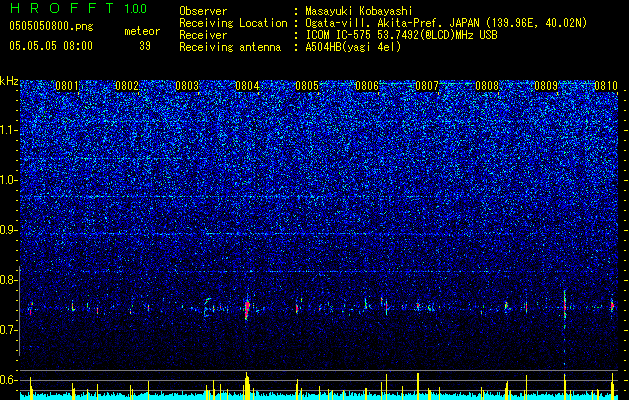Image resolution: width=629 pixels, height=400 pixels.
Task: Click the antenna value A504HB(yagi 4el)
Action: [353, 47]
